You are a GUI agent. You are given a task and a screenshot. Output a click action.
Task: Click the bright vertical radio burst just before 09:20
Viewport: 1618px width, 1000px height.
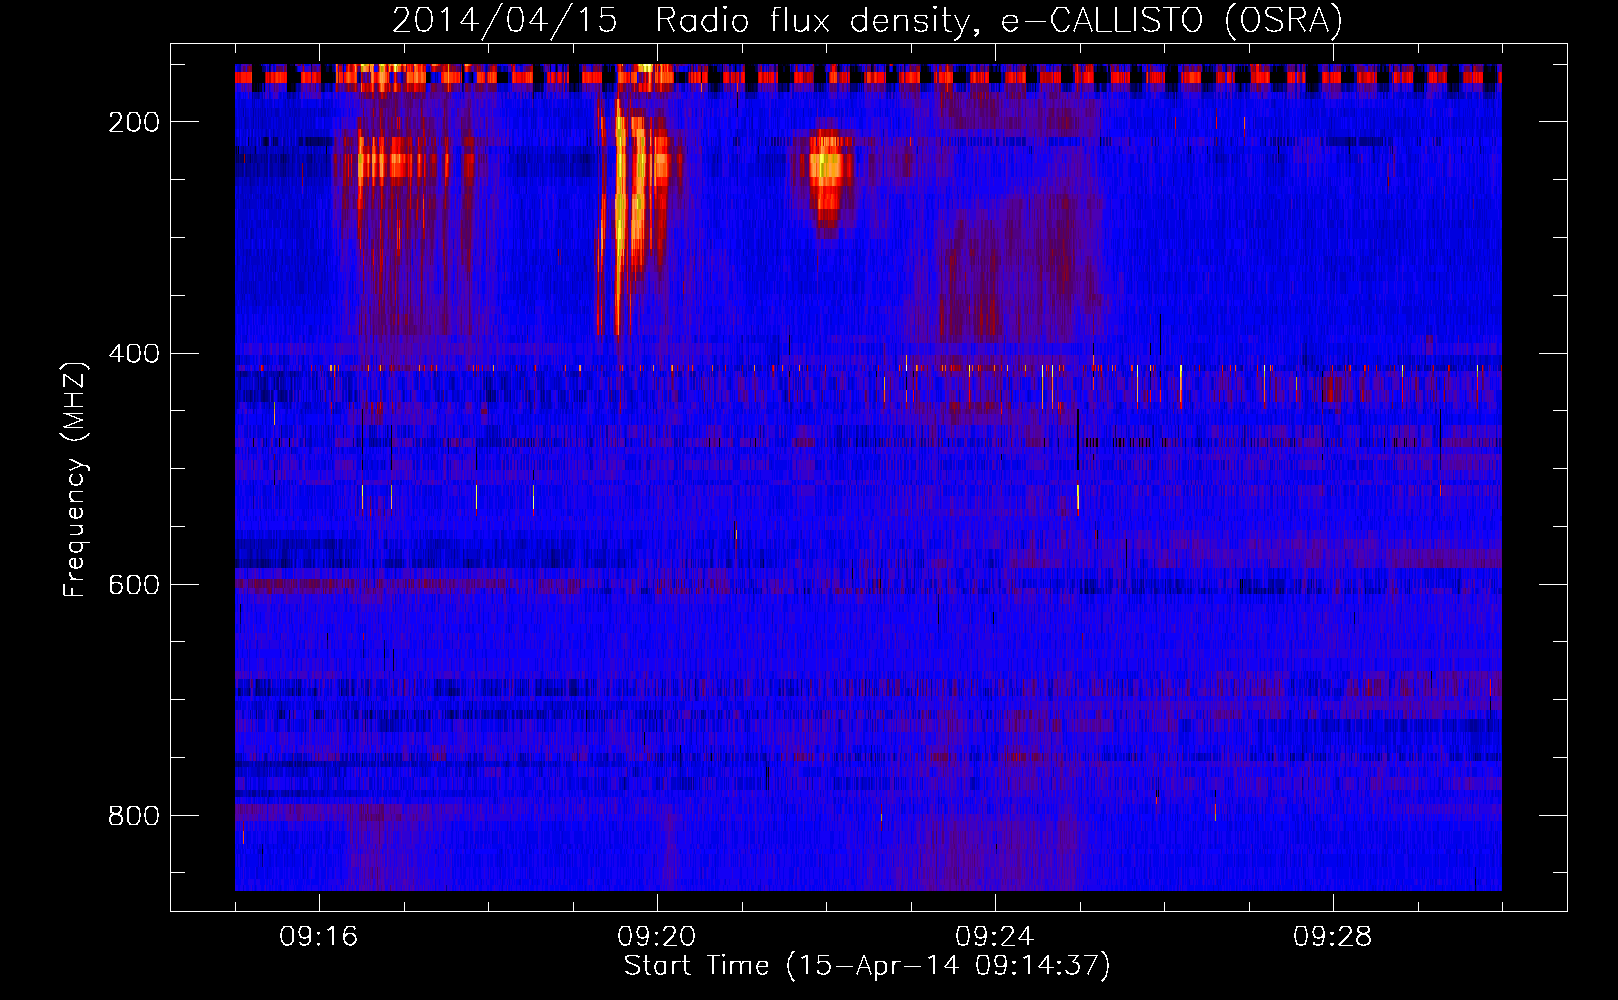tap(620, 220)
